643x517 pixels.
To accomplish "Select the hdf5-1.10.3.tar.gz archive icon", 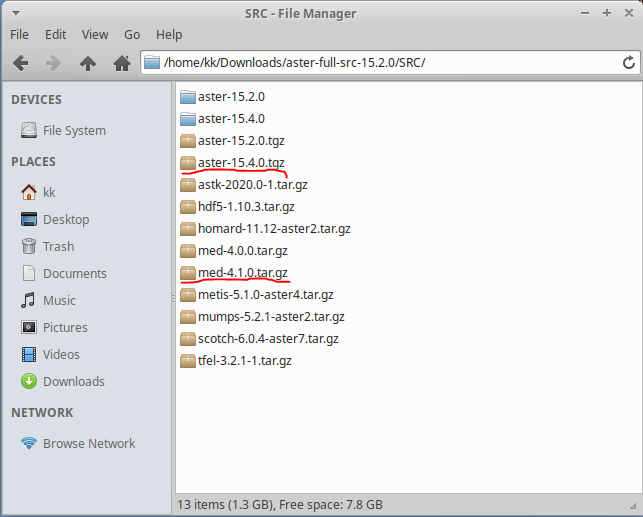I will click(x=188, y=207).
